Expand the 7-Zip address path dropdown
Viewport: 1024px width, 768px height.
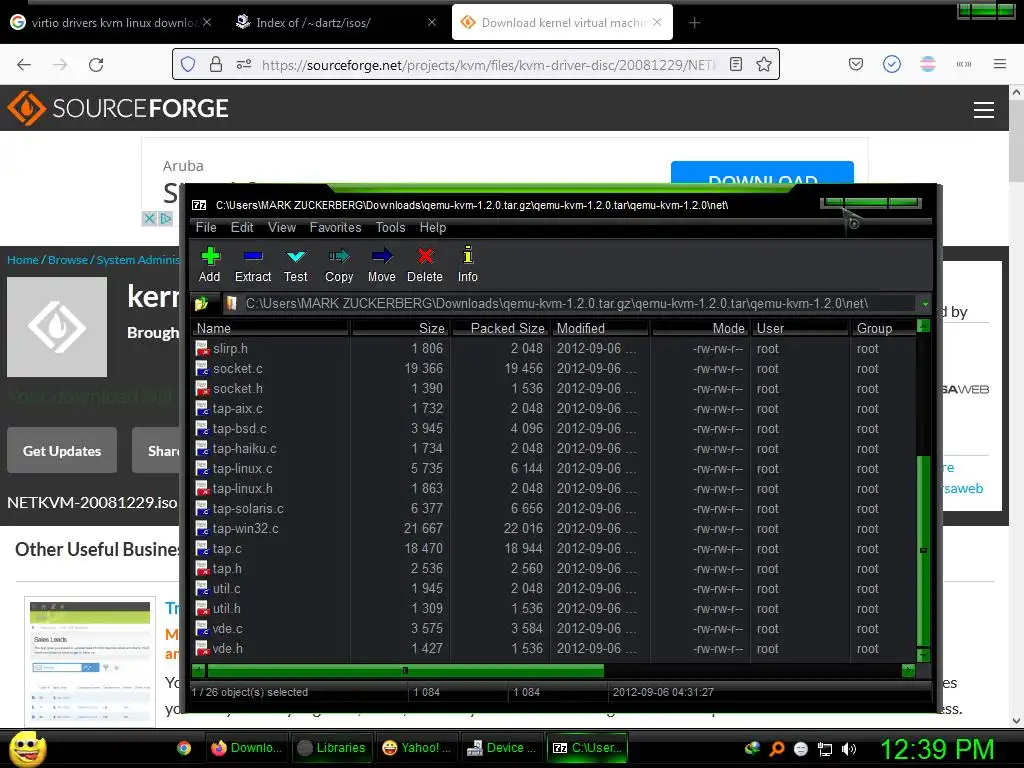(925, 304)
